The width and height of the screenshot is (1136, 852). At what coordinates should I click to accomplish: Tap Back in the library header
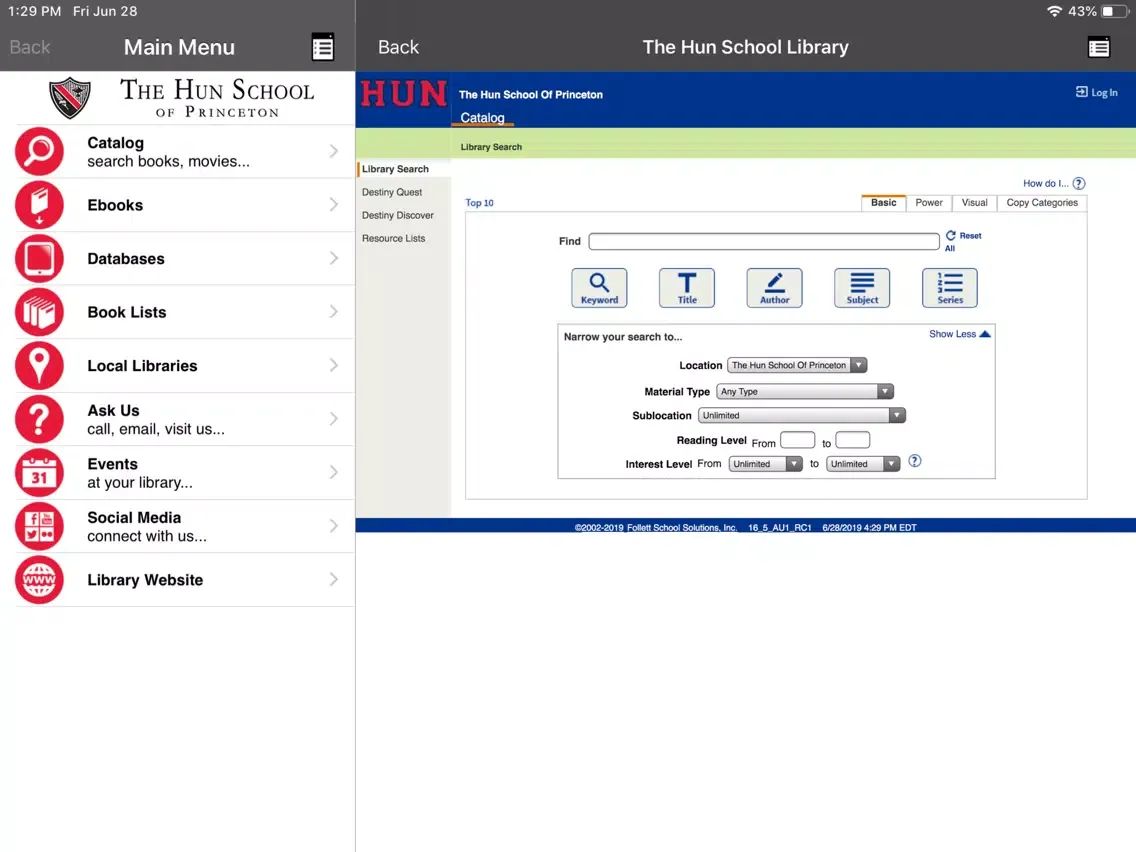tap(398, 47)
